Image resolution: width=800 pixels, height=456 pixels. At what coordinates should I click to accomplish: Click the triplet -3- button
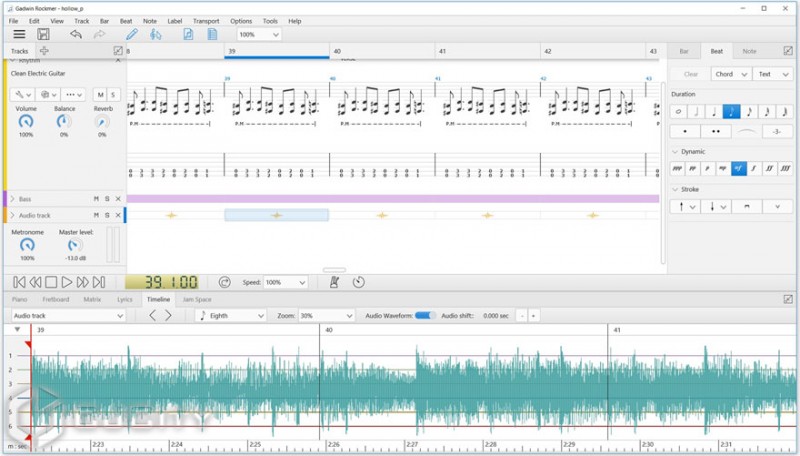[x=775, y=131]
